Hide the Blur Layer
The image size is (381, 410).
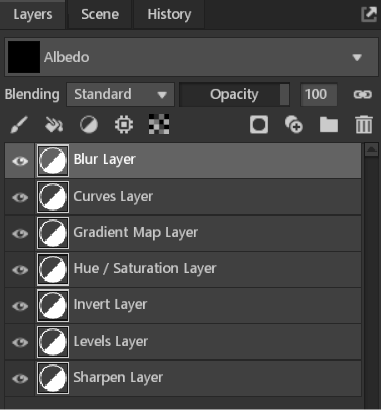point(20,161)
